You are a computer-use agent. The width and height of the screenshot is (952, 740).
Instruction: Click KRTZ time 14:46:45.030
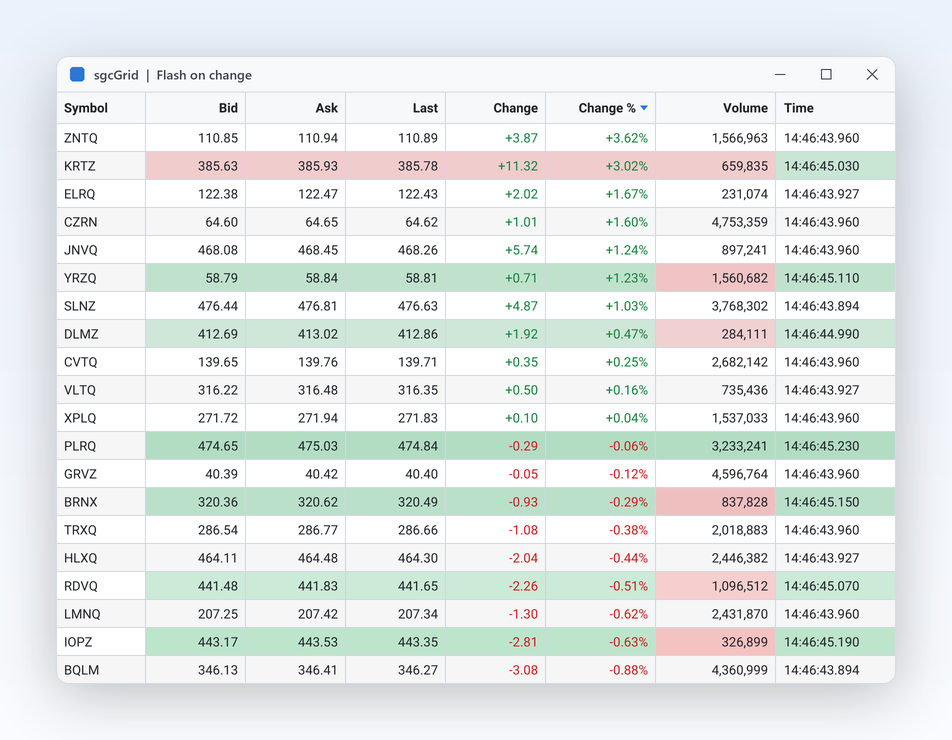pyautogui.click(x=835, y=166)
